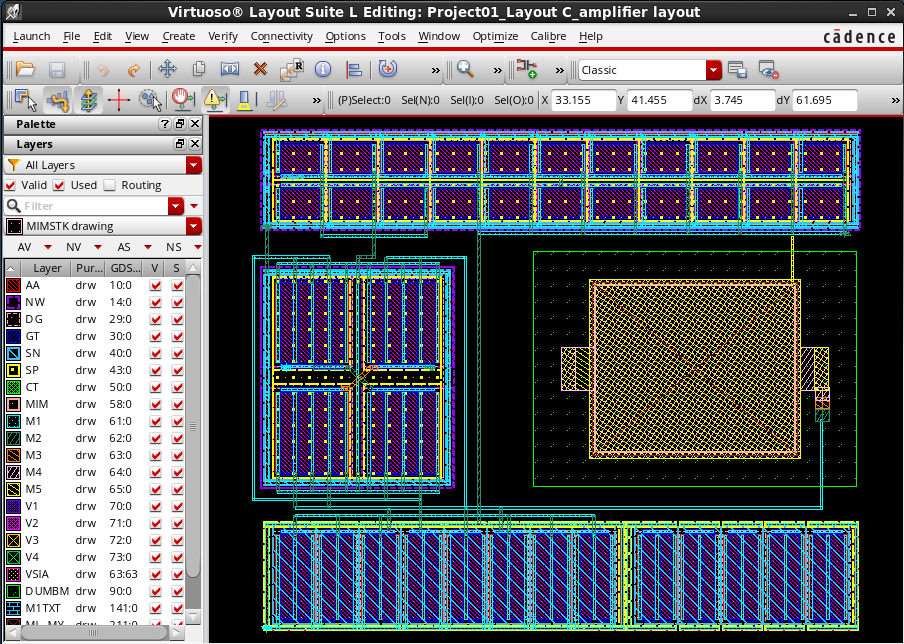Screen dimensions: 904x644
Task: Expand the NS dropdown arrow
Action: tap(198, 247)
